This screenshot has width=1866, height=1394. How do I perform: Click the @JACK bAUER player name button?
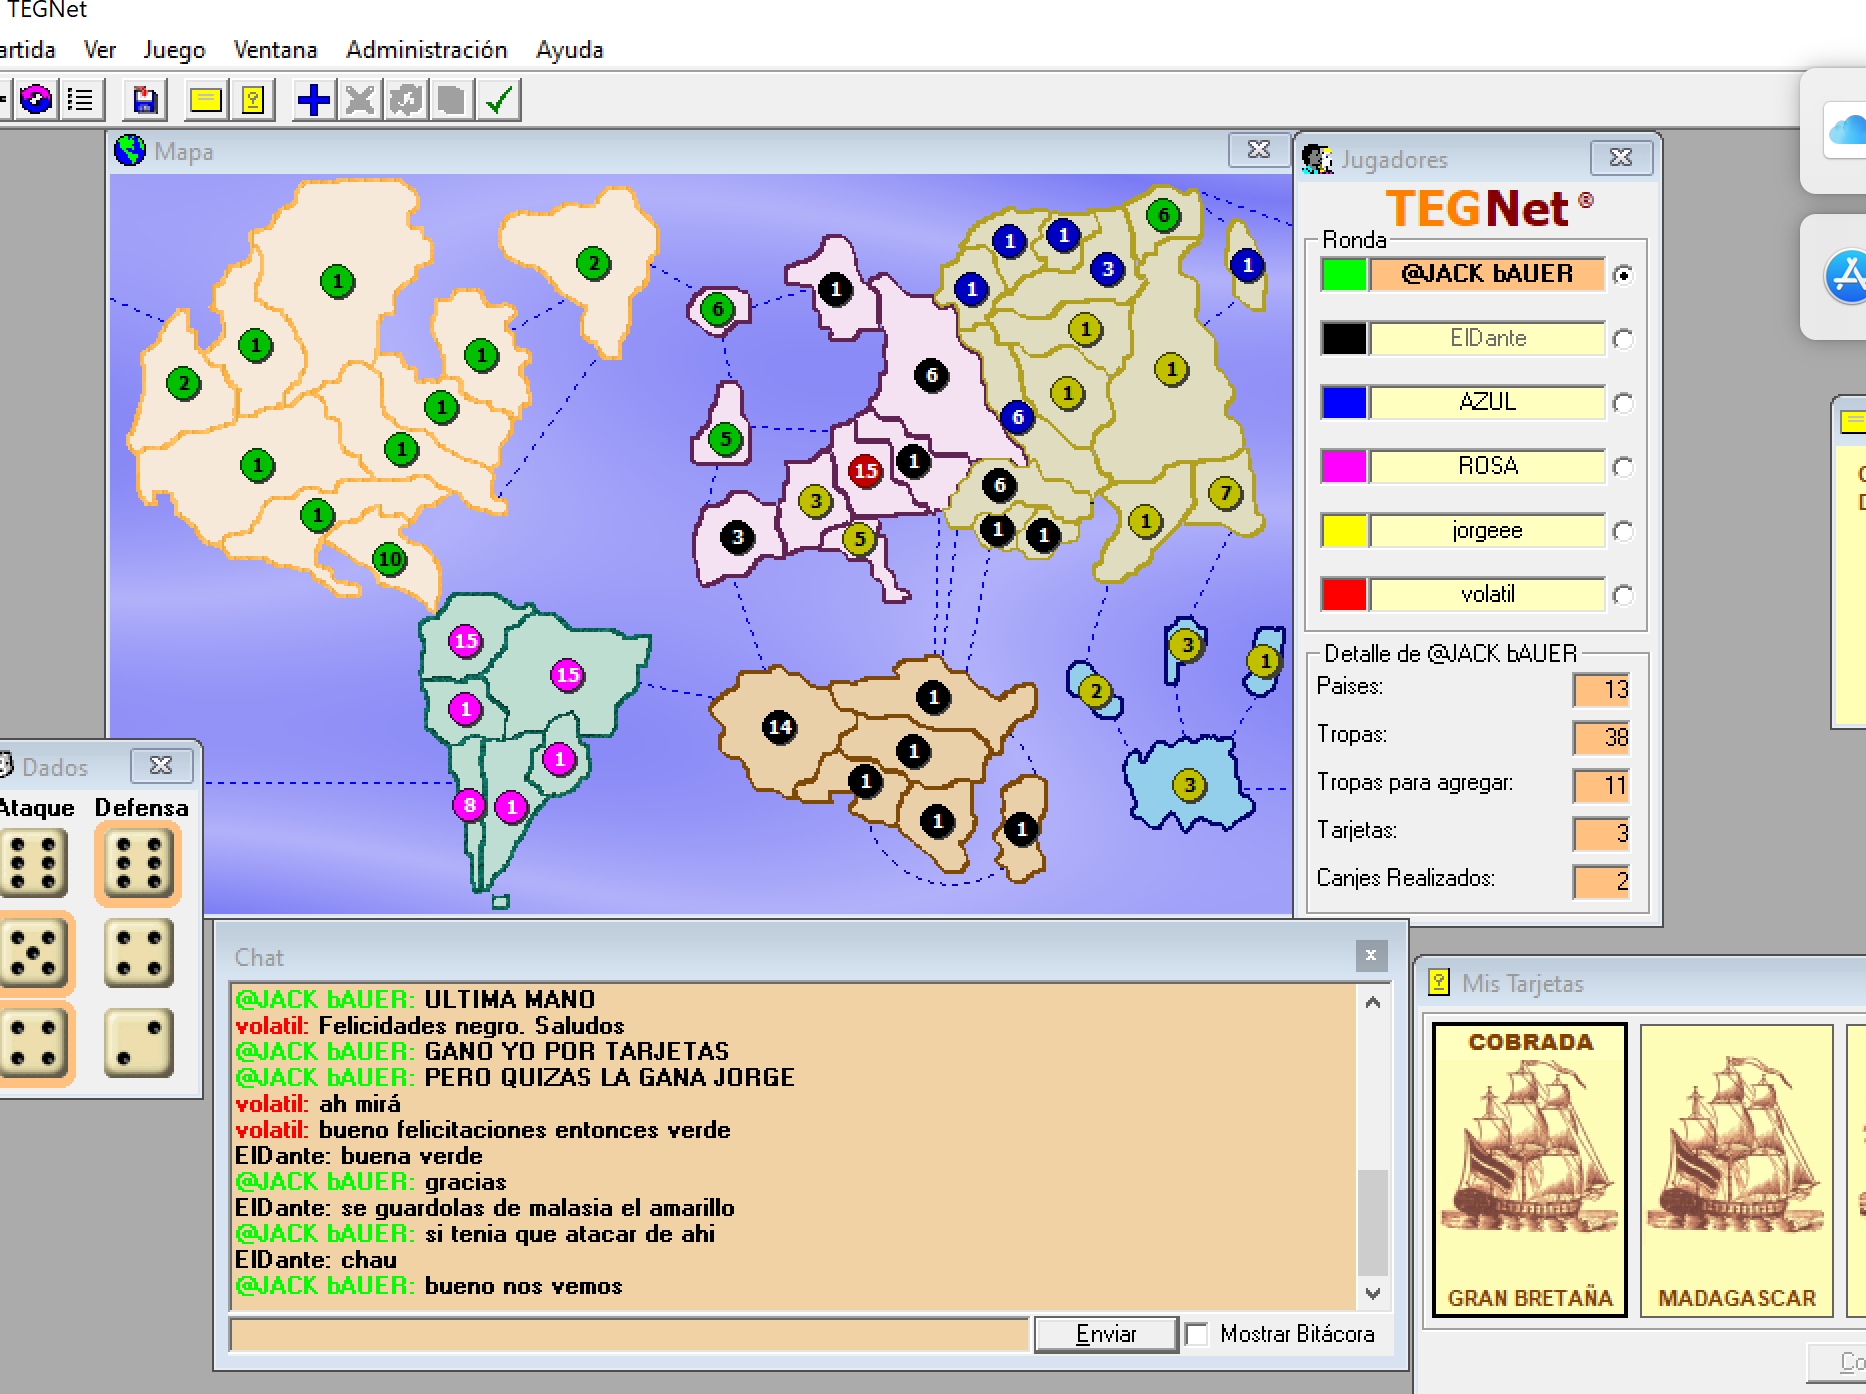tap(1487, 274)
